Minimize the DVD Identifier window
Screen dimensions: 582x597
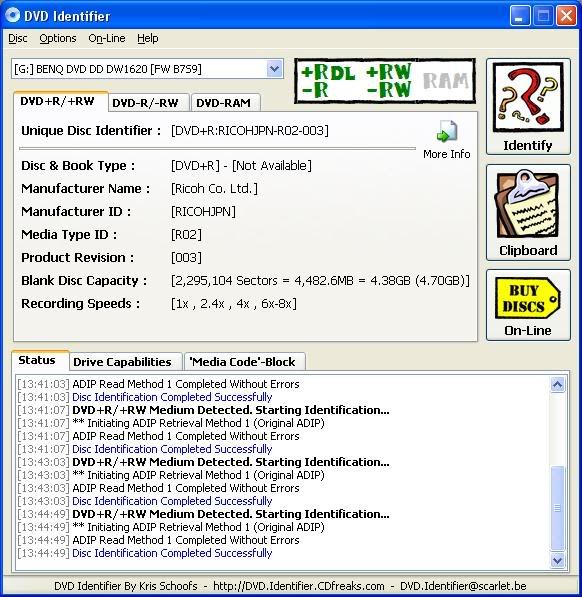tap(520, 16)
